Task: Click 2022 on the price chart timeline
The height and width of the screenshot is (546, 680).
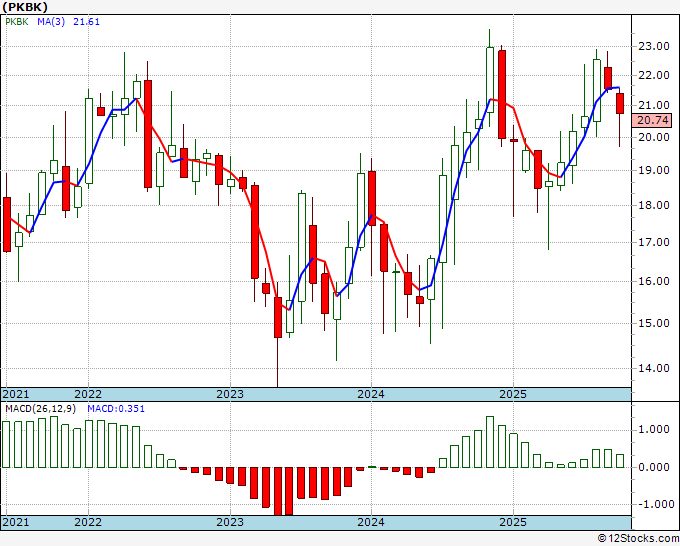Action: click(x=88, y=394)
